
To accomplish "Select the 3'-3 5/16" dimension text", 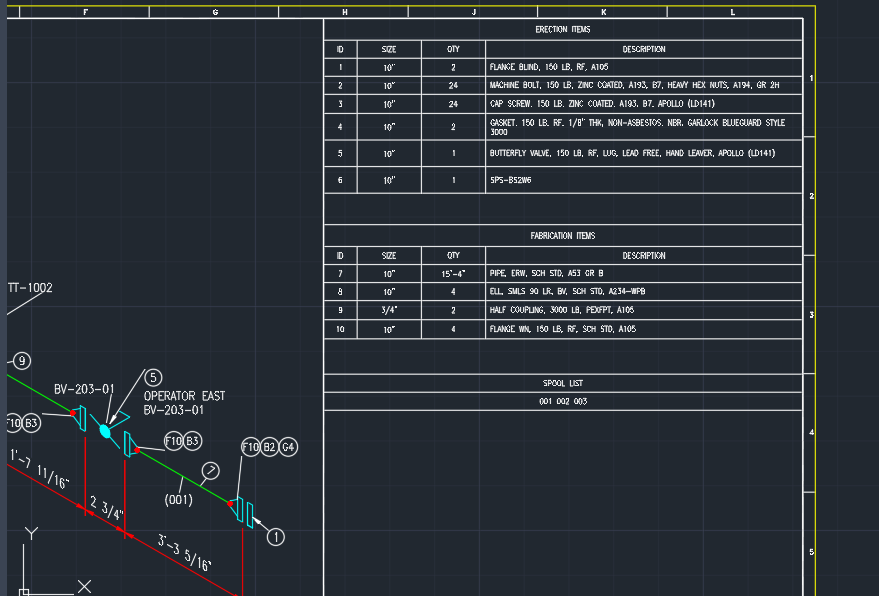I will tap(185, 553).
